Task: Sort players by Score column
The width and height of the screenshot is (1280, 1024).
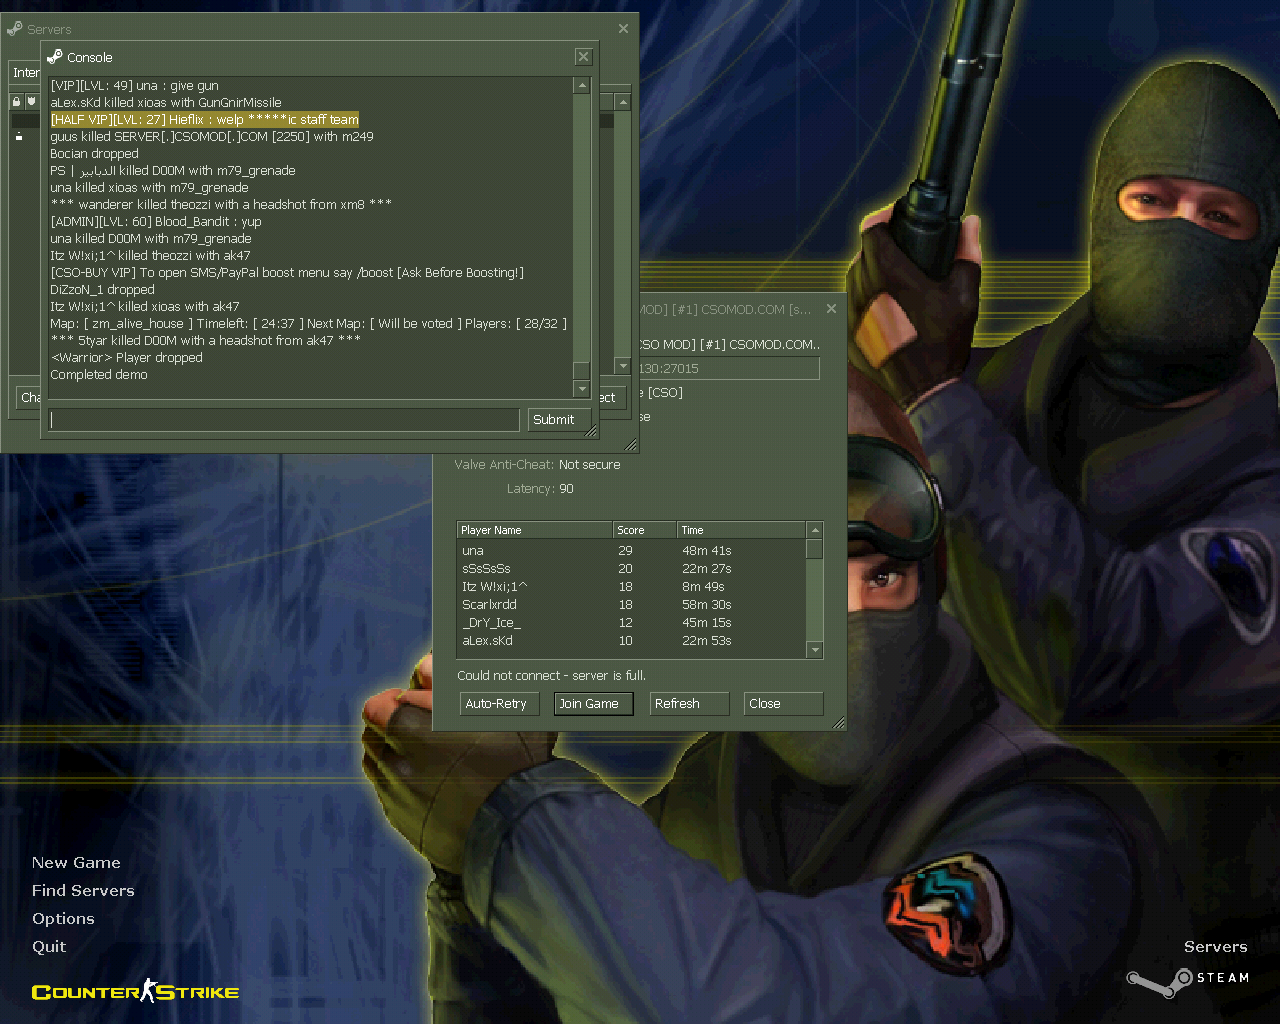Action: click(643, 530)
